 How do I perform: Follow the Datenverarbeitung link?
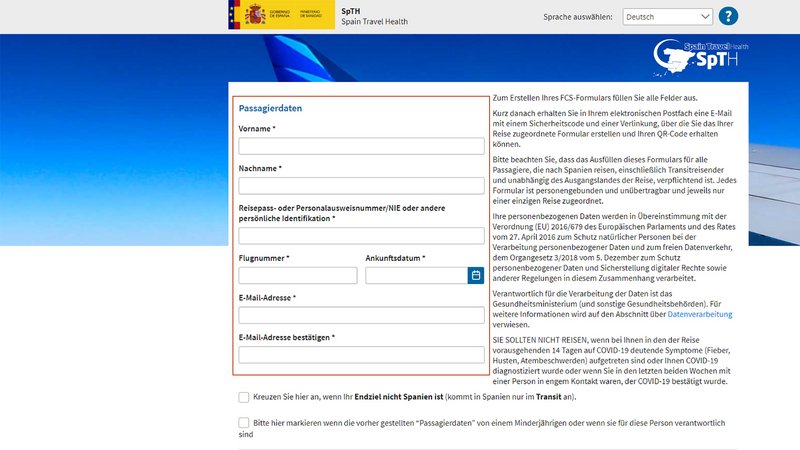pos(699,314)
